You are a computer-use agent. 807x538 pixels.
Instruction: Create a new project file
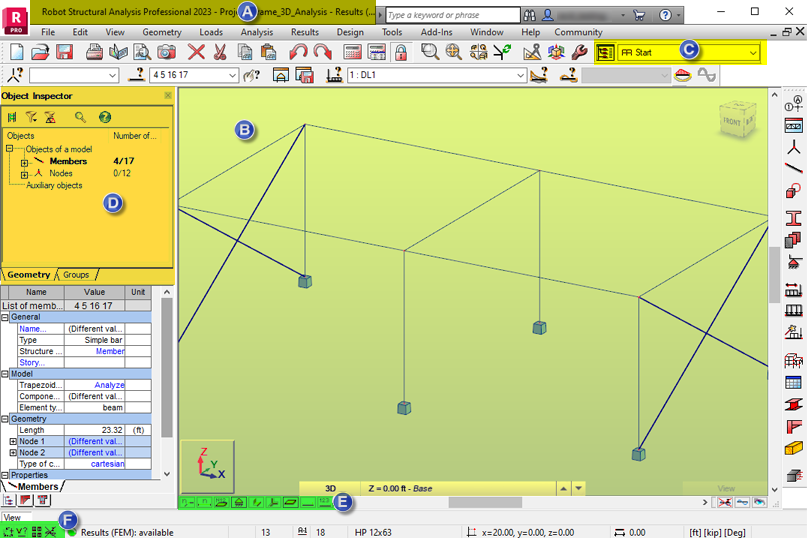coord(17,52)
